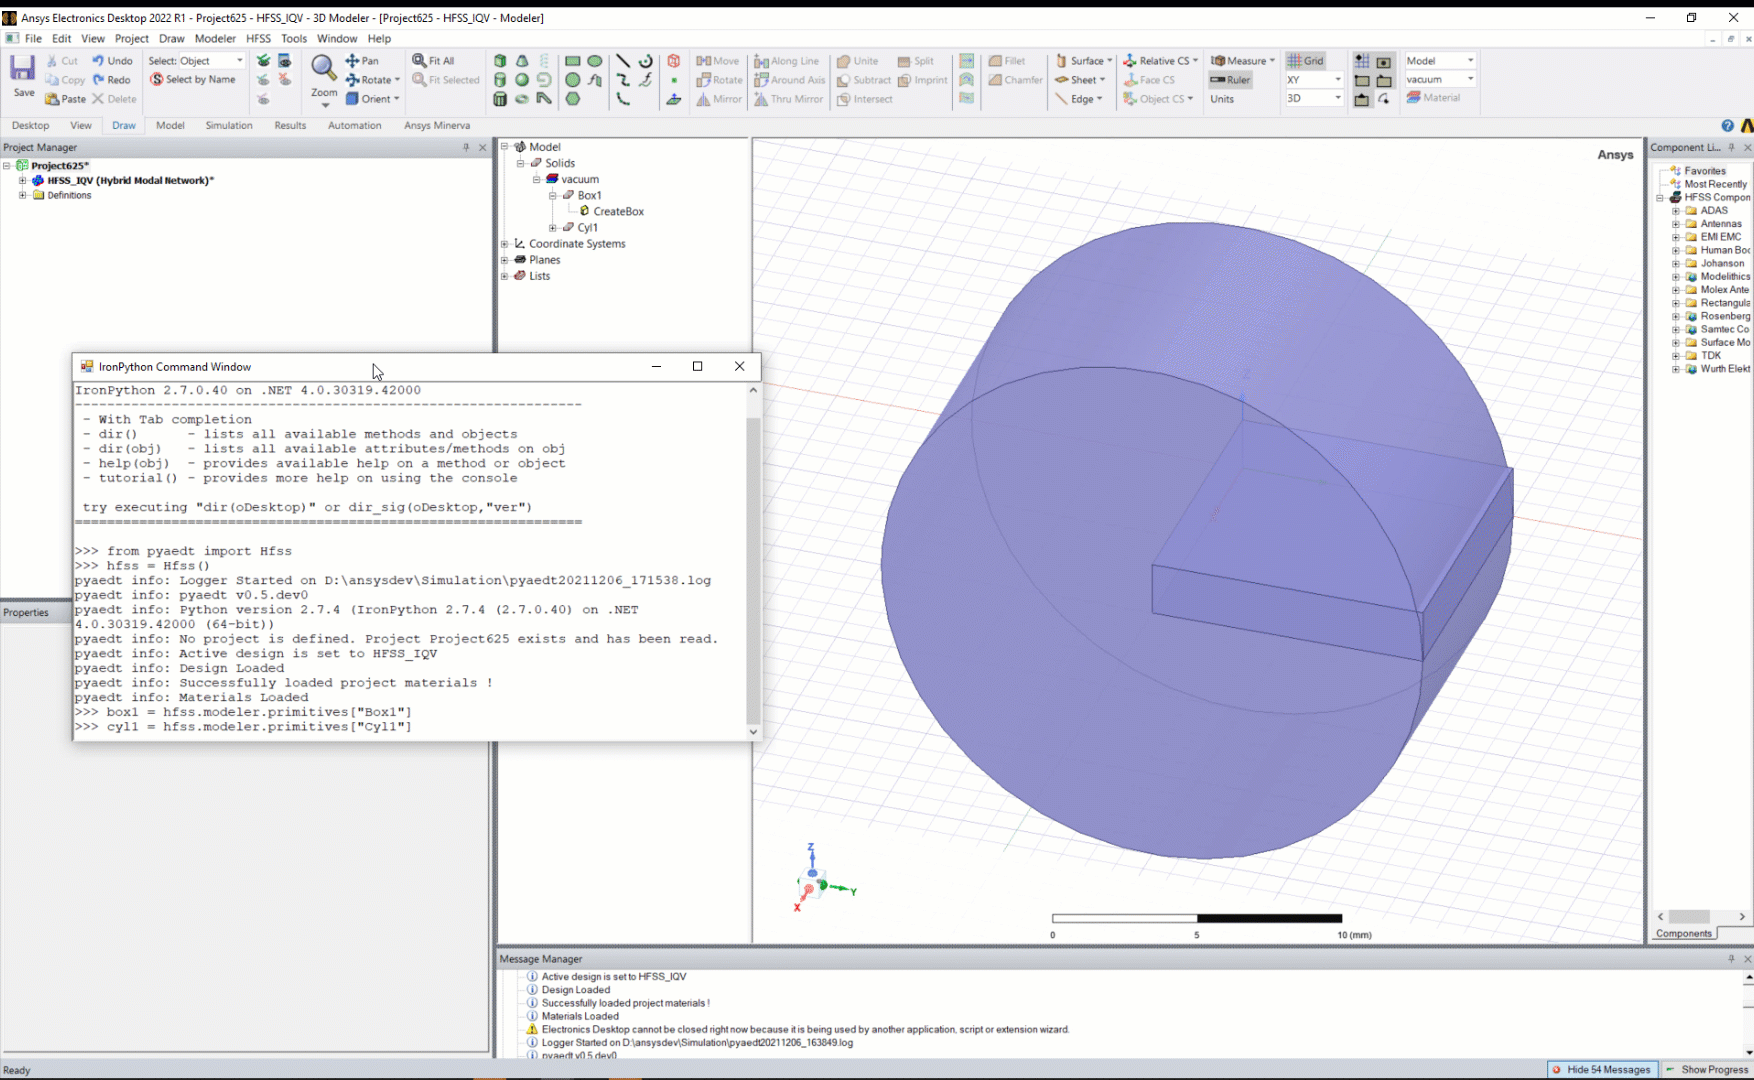Image resolution: width=1754 pixels, height=1080 pixels.
Task: Select the Draw Bondwire tool
Action: (x=544, y=99)
